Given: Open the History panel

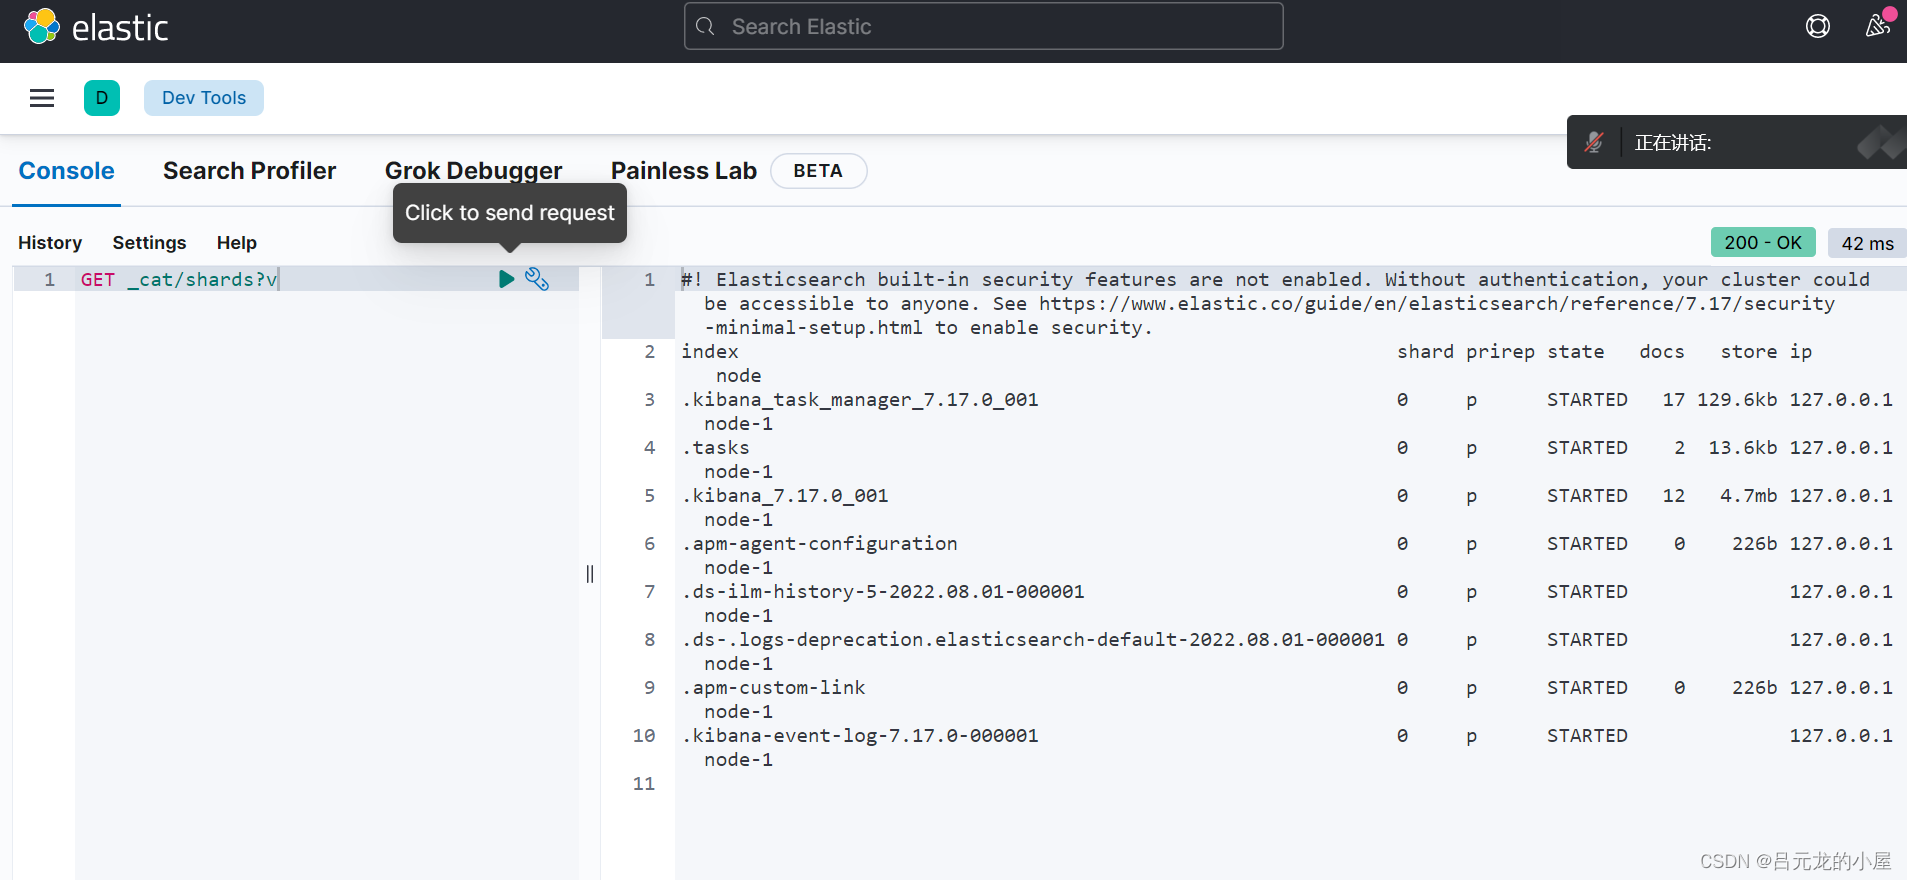Looking at the screenshot, I should point(50,243).
